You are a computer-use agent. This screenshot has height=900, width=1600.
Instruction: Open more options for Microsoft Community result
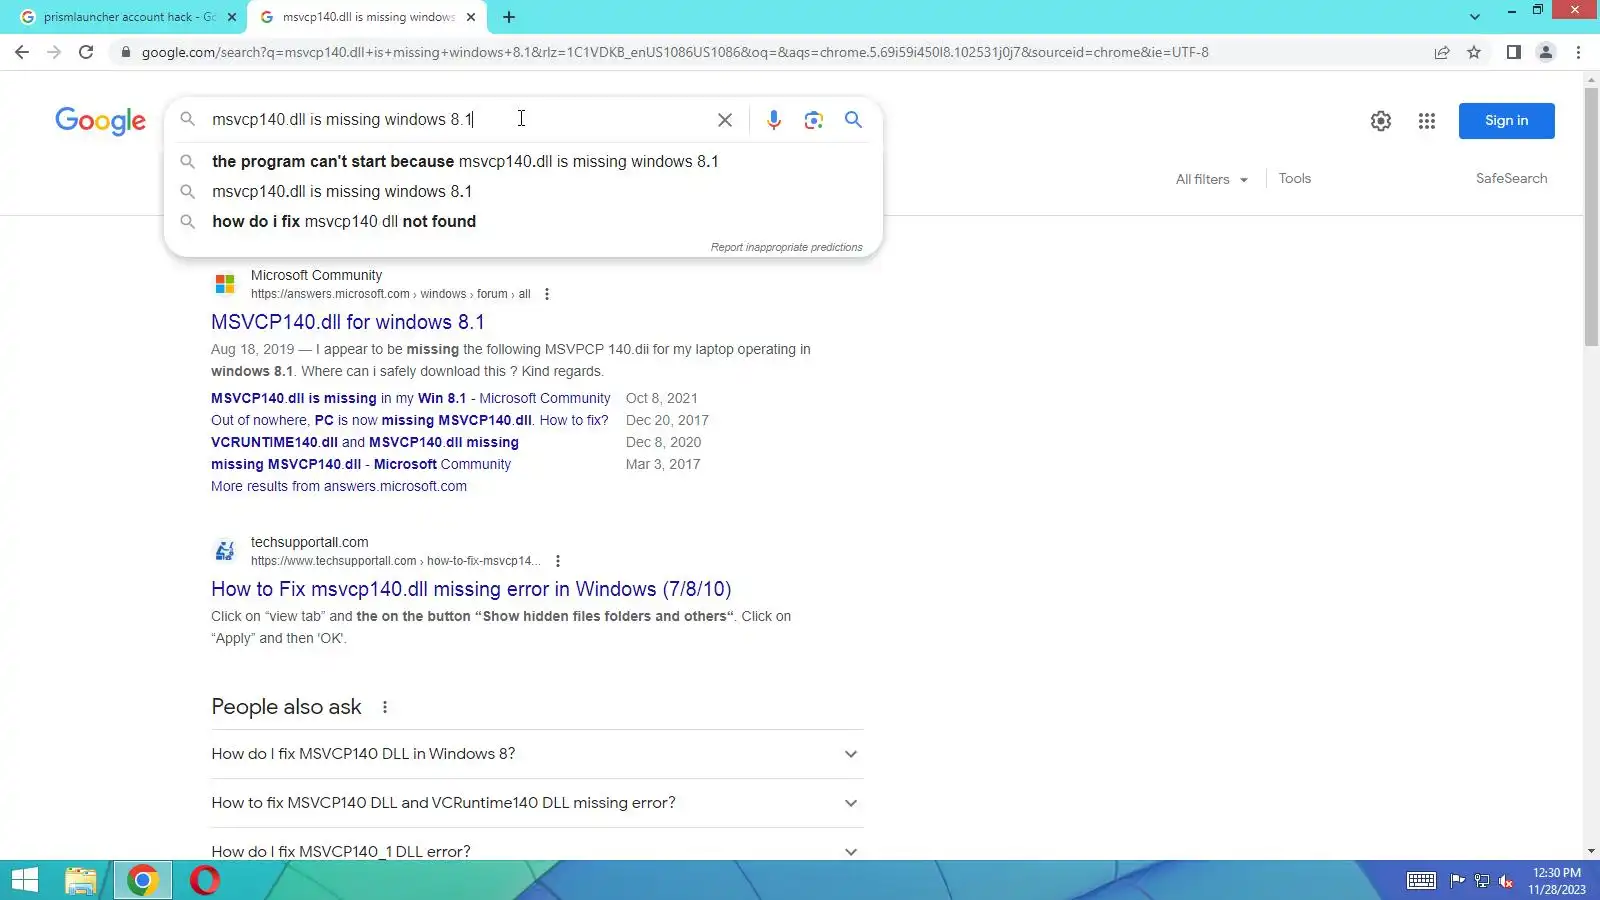(546, 294)
